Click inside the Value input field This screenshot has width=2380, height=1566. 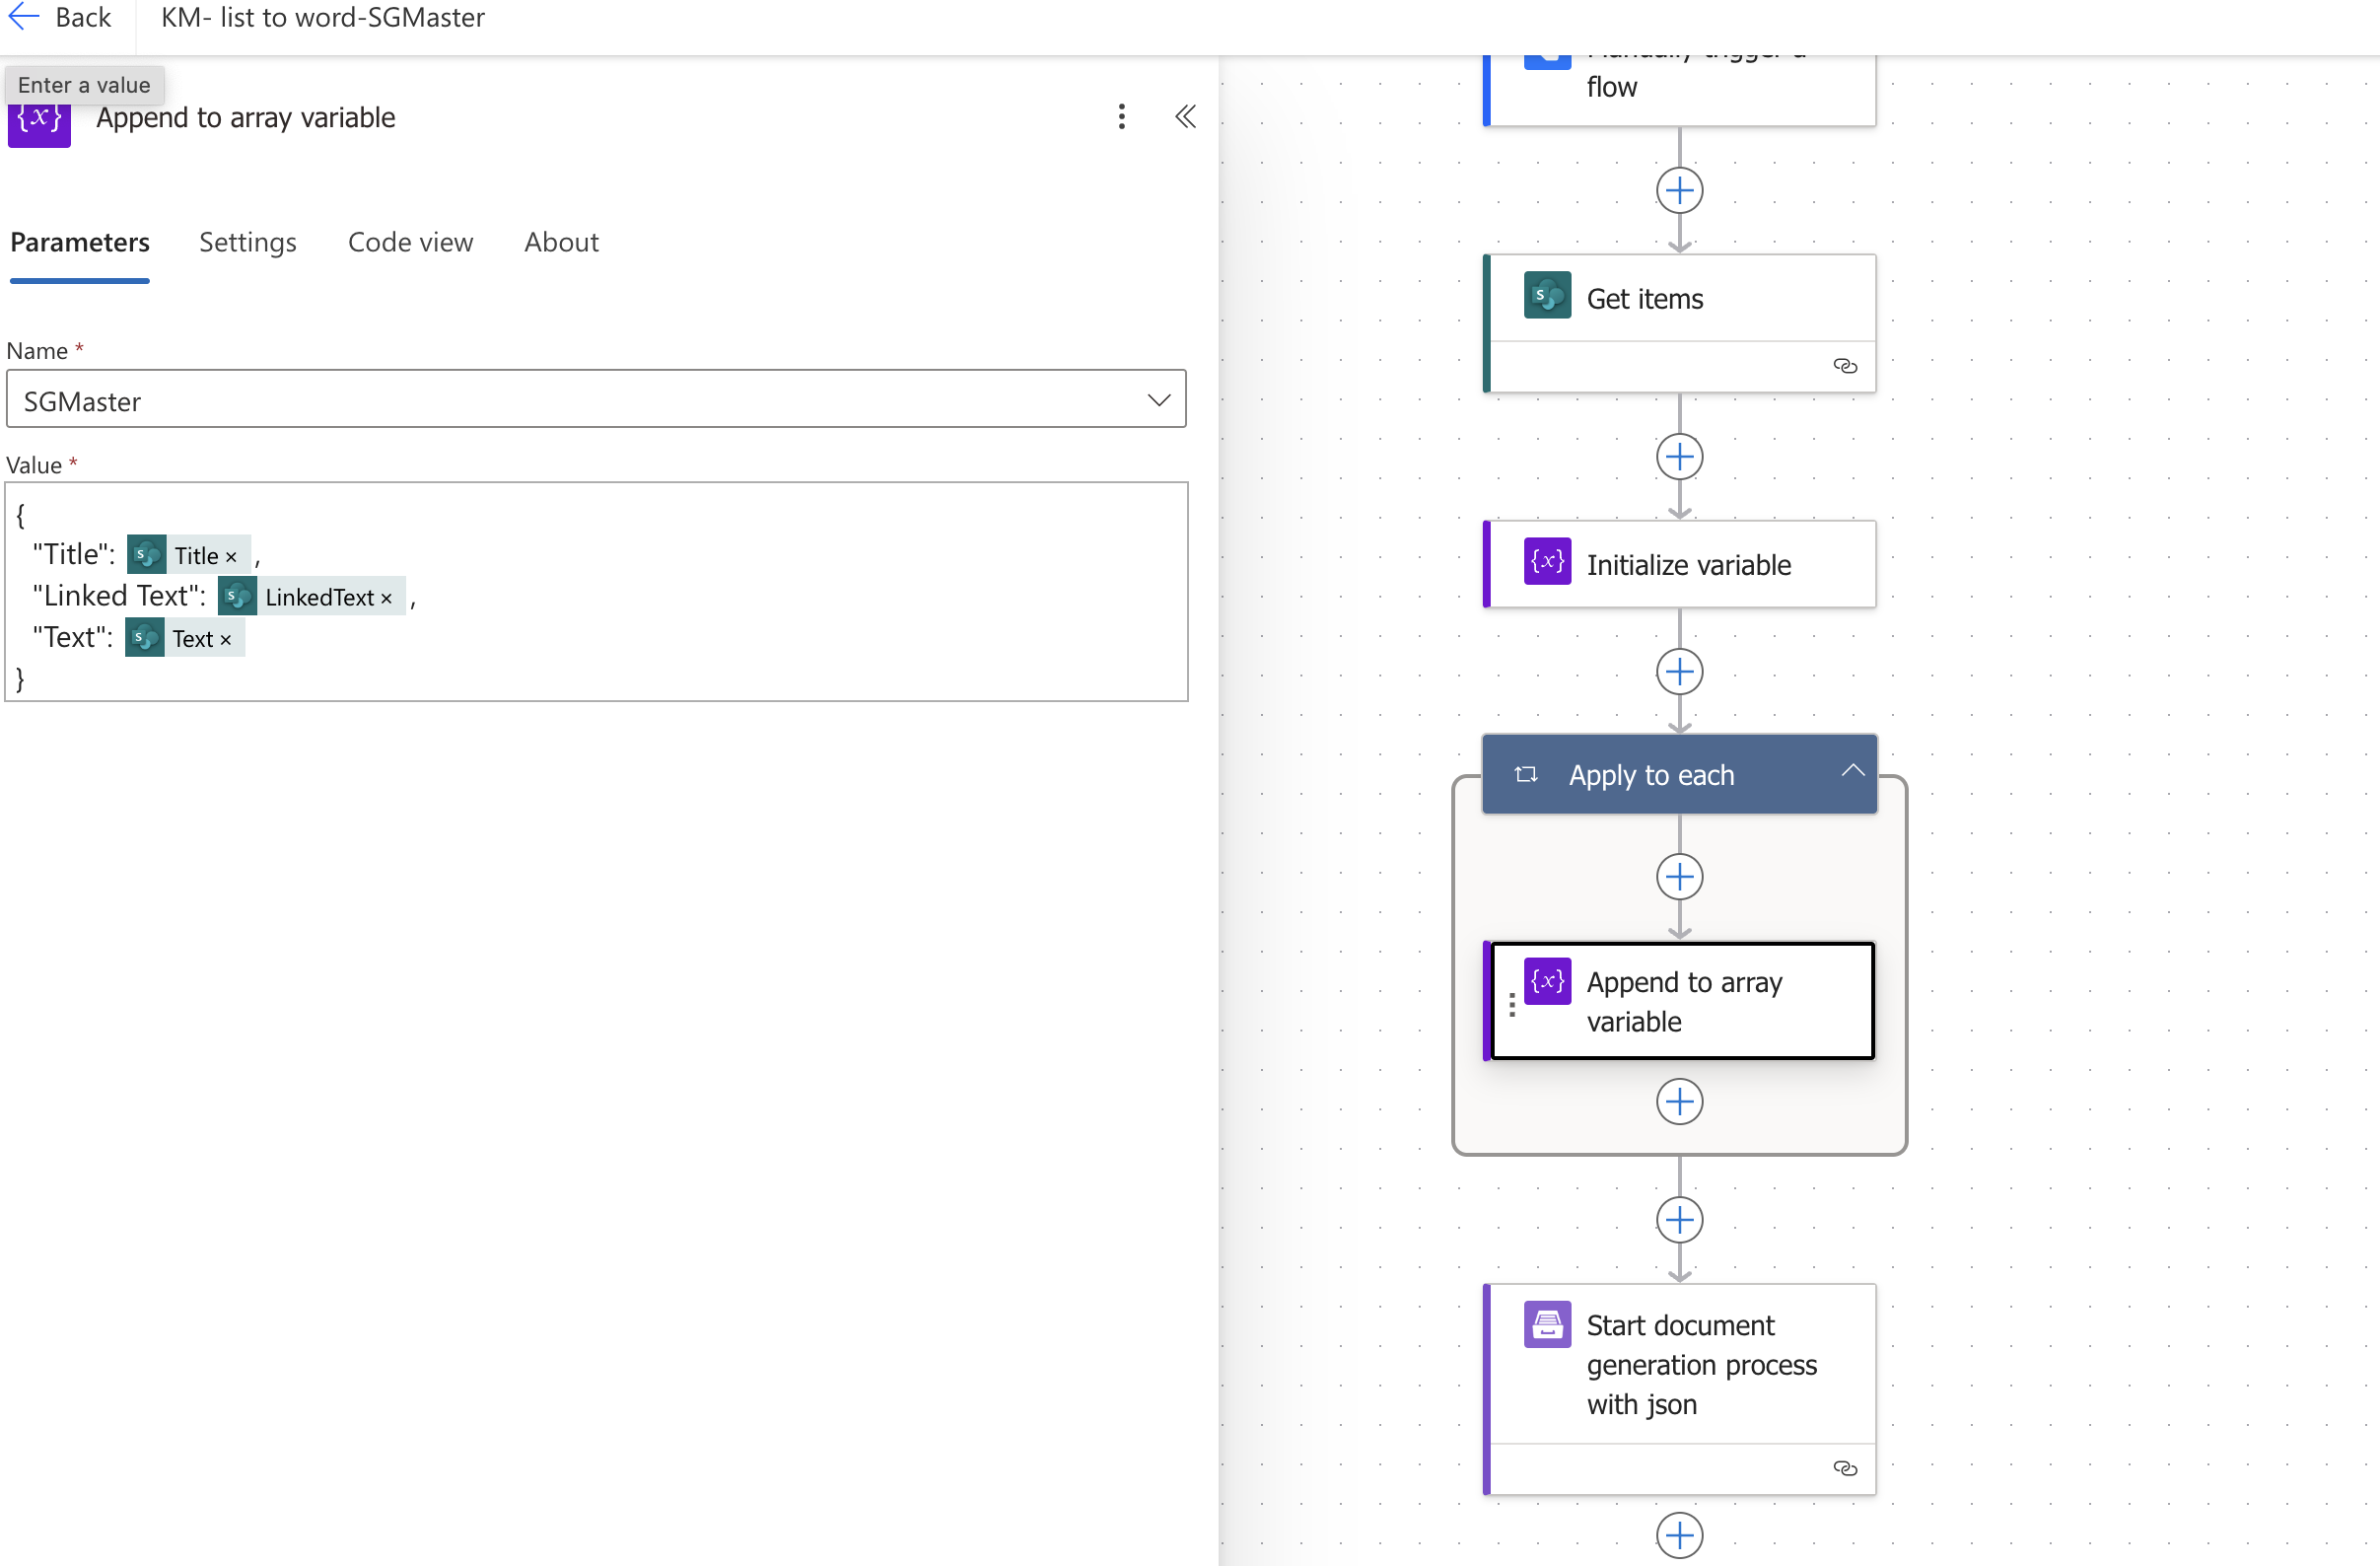point(700,640)
